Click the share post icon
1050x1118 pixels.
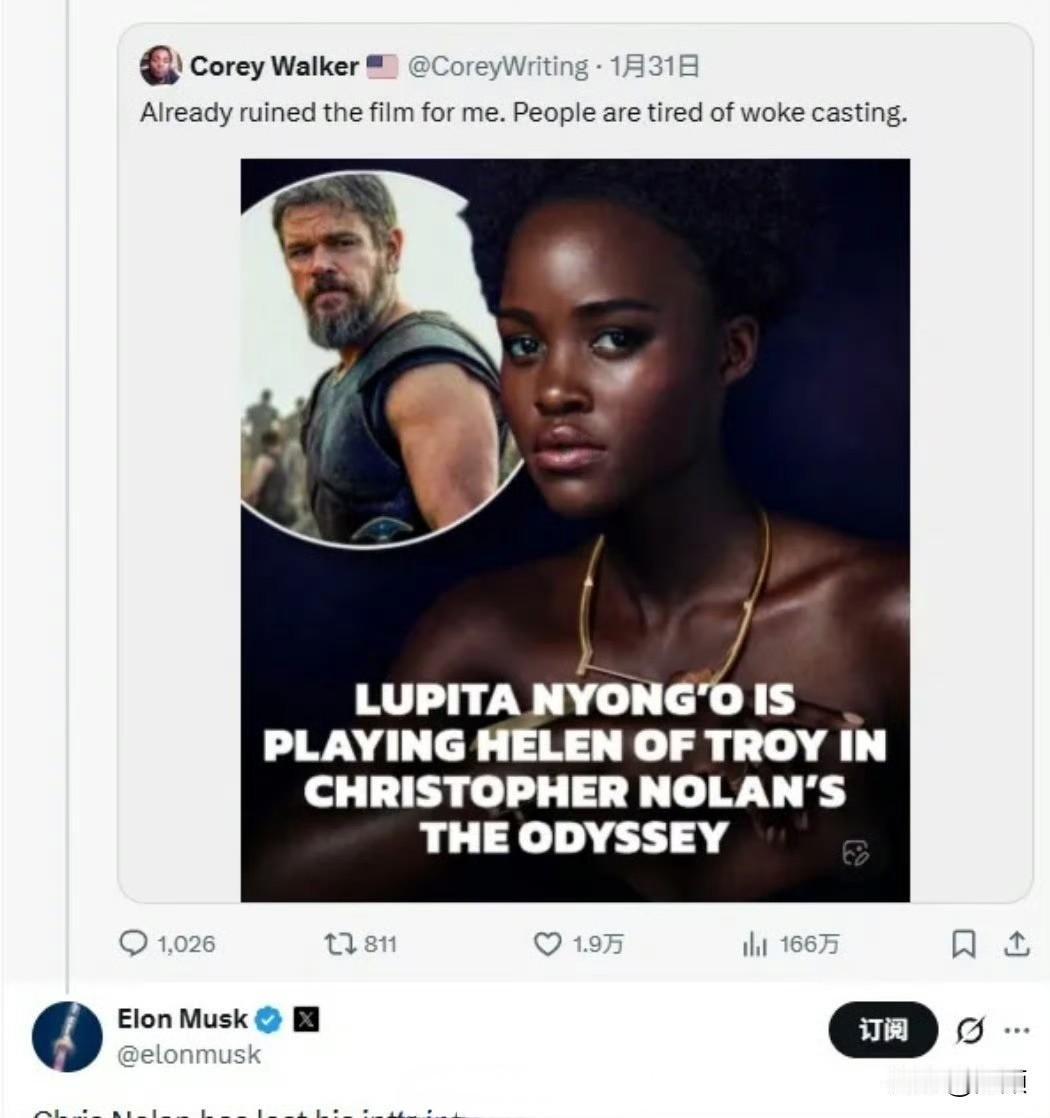pos(1016,944)
